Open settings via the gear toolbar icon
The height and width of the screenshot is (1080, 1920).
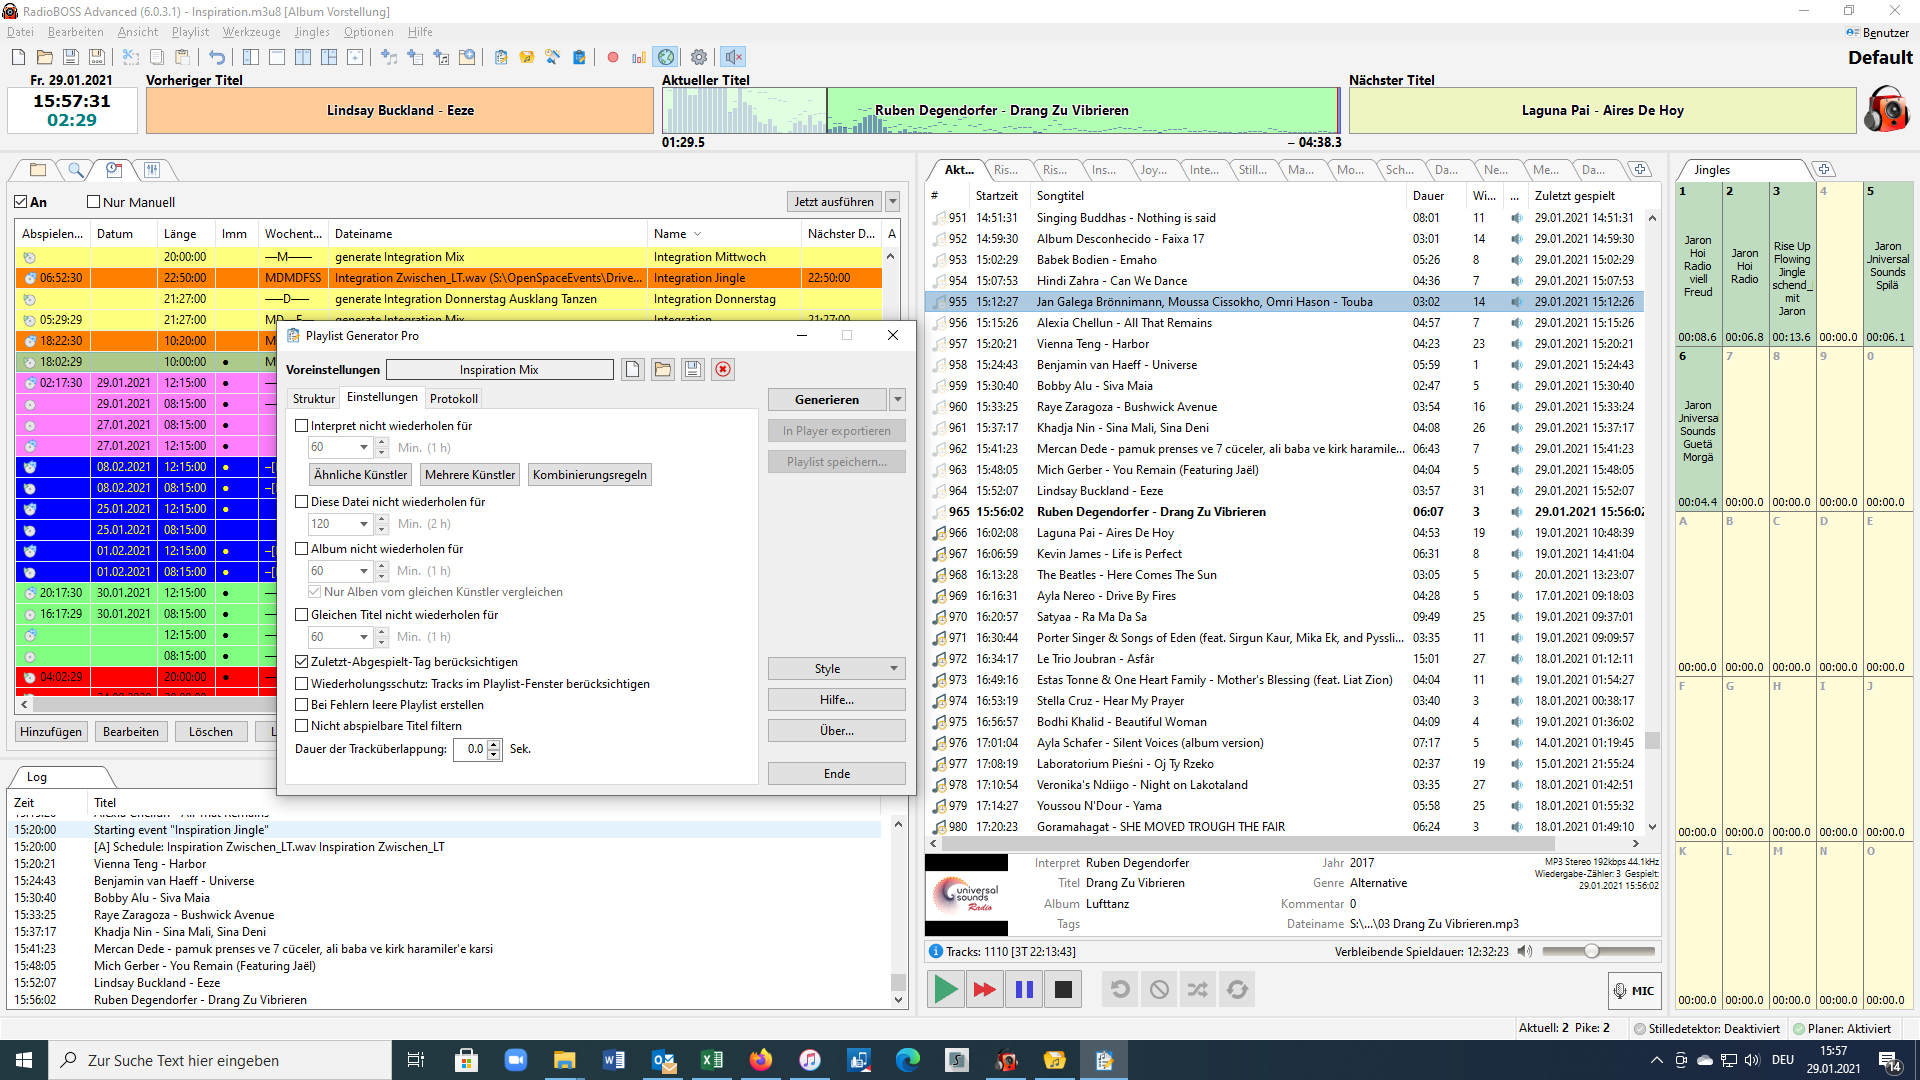(699, 57)
